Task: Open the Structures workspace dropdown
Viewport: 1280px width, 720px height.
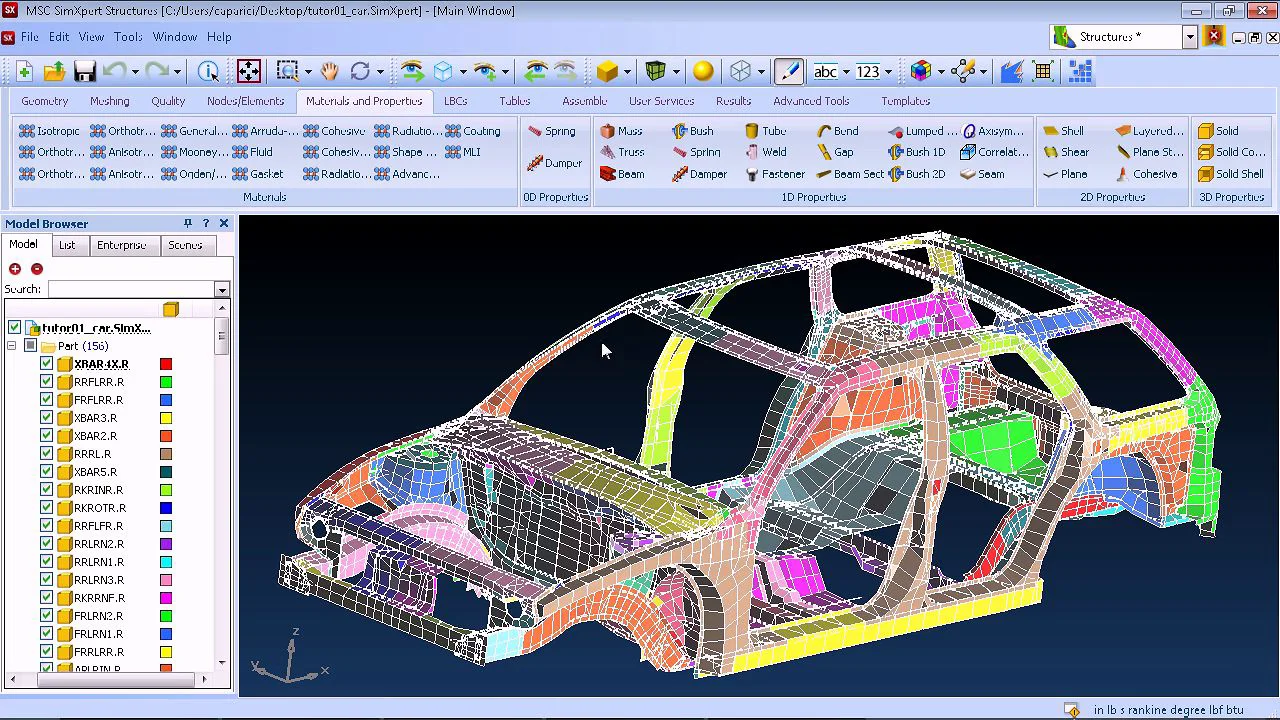Action: coord(1190,37)
